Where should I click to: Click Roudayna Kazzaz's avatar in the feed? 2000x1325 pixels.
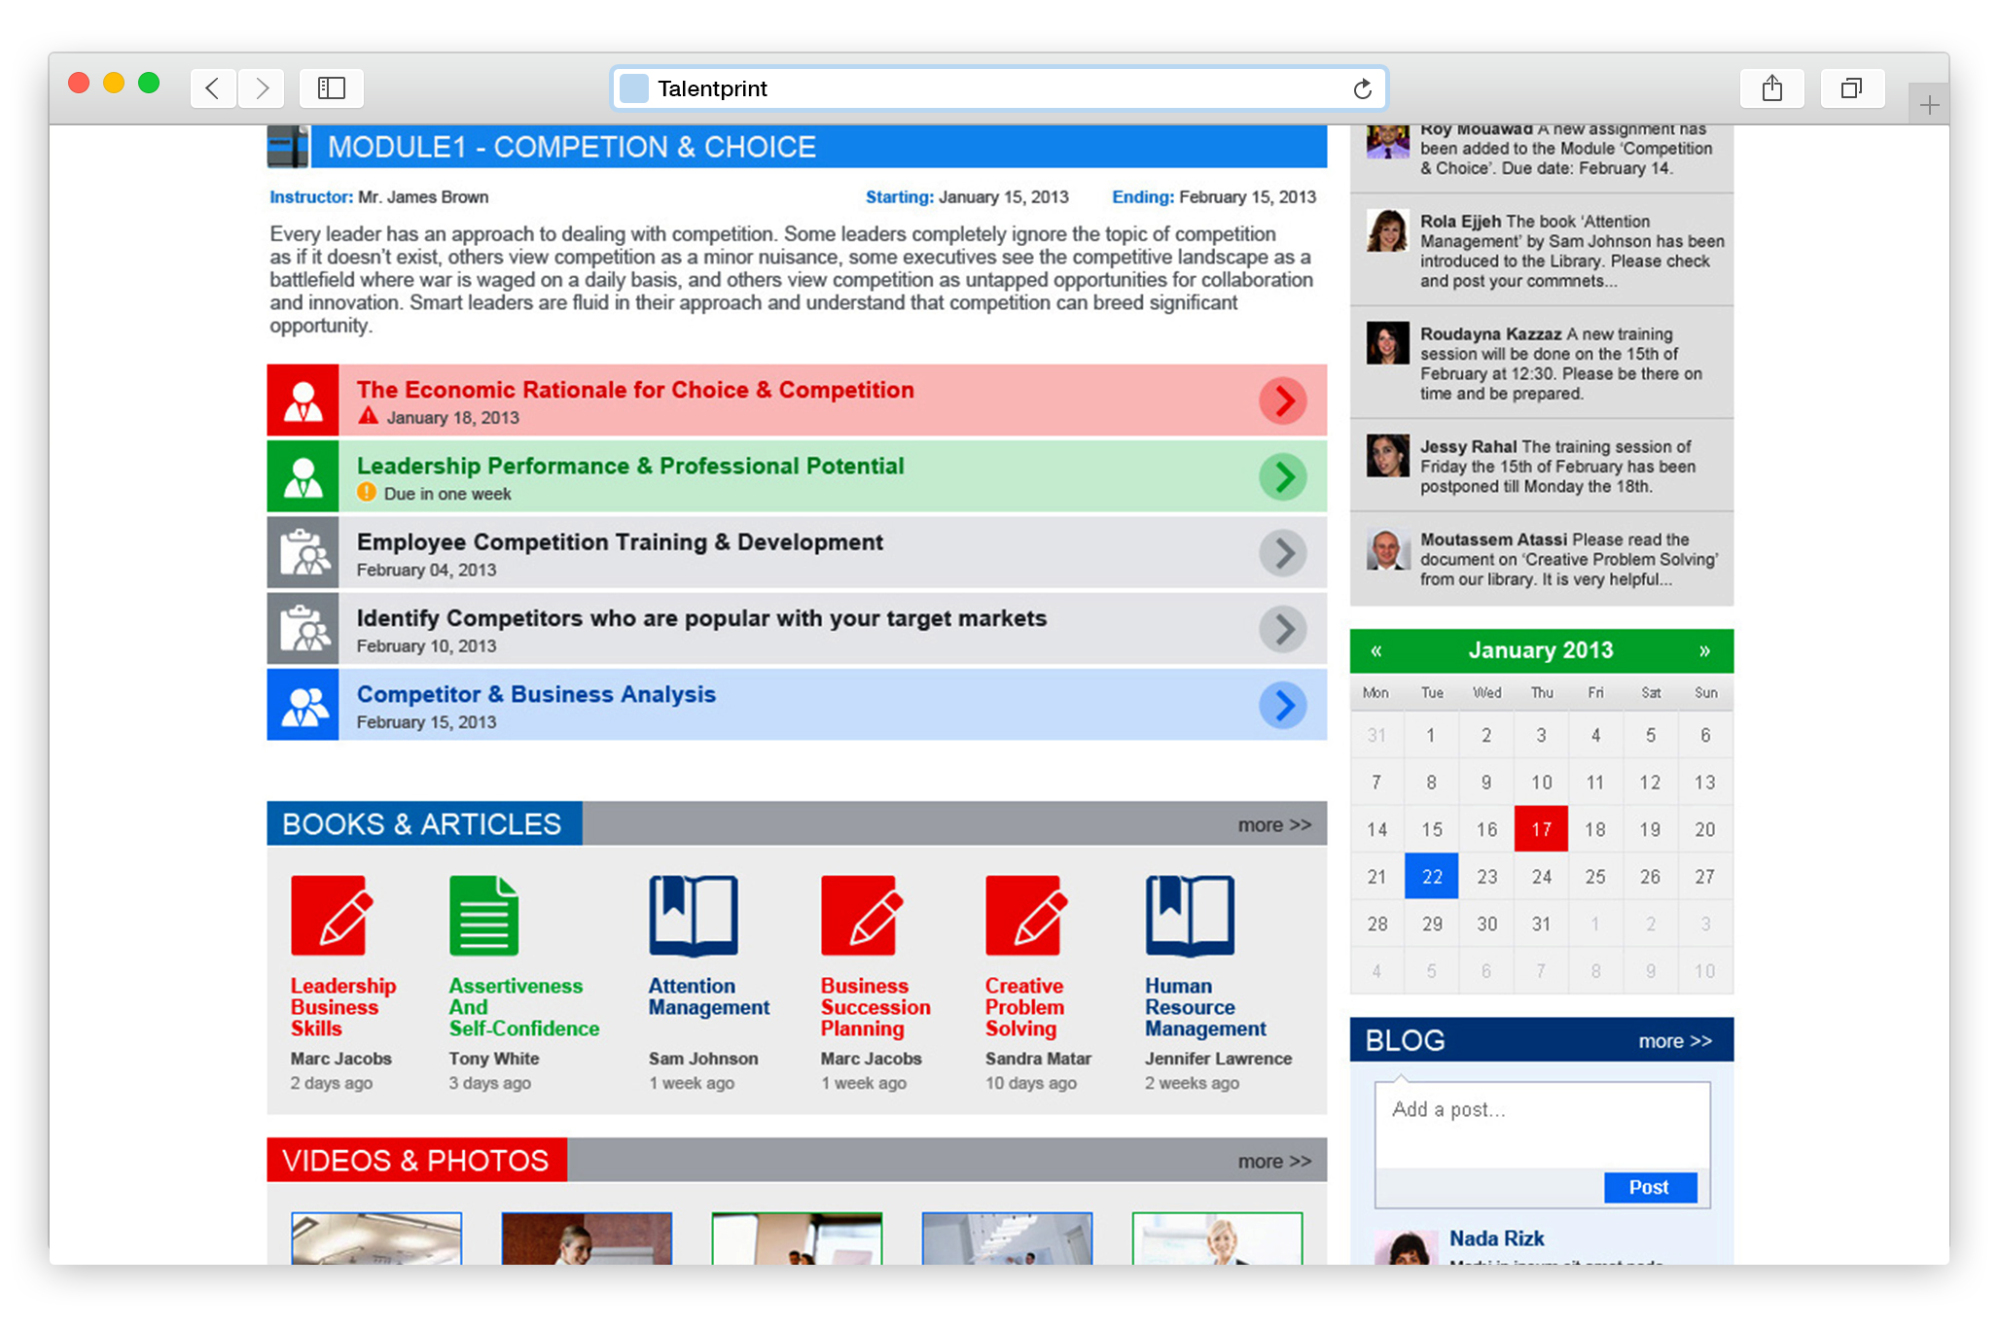[x=1388, y=343]
